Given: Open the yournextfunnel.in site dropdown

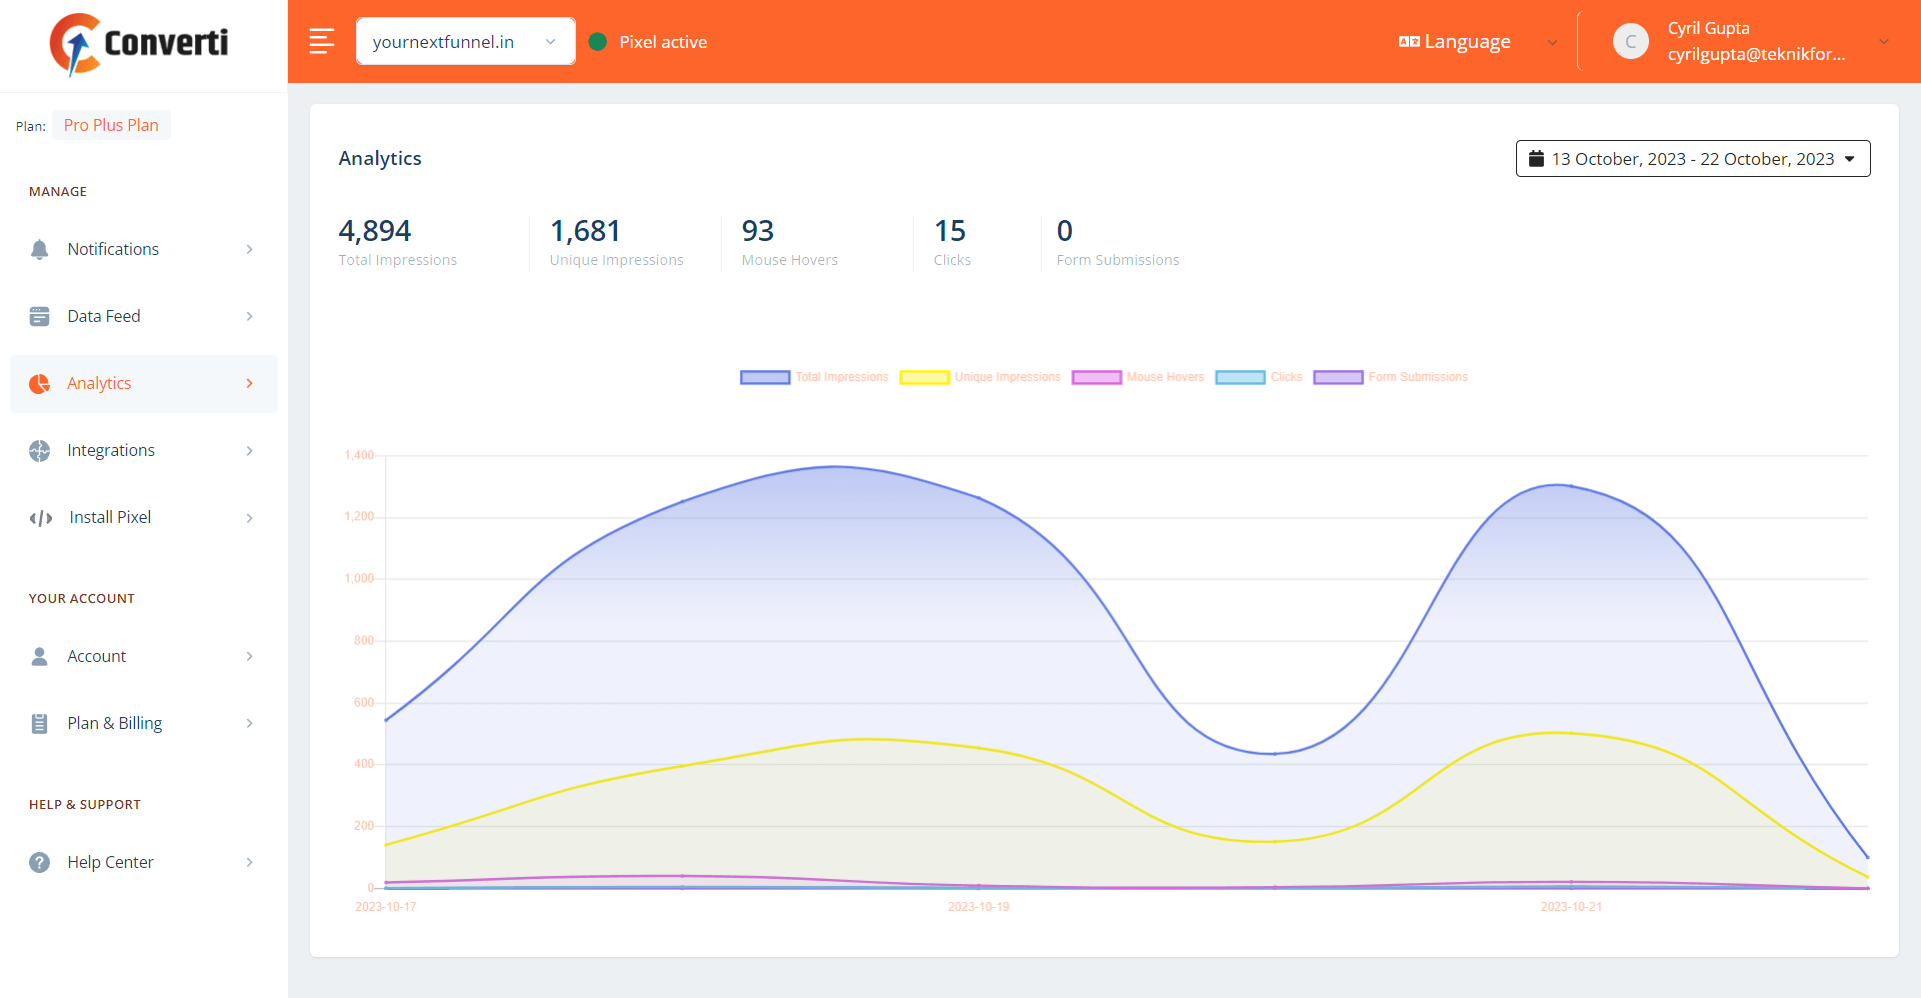Looking at the screenshot, I should 465,41.
